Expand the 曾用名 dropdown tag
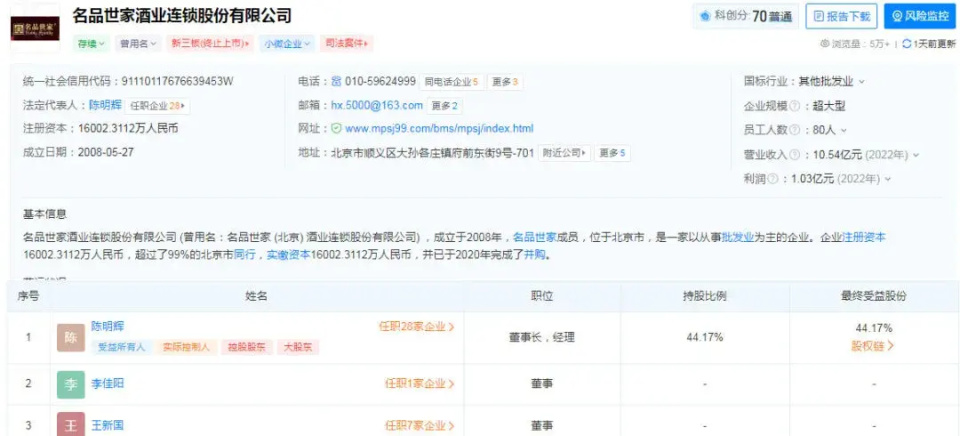This screenshot has height=436, width=960. (138, 43)
